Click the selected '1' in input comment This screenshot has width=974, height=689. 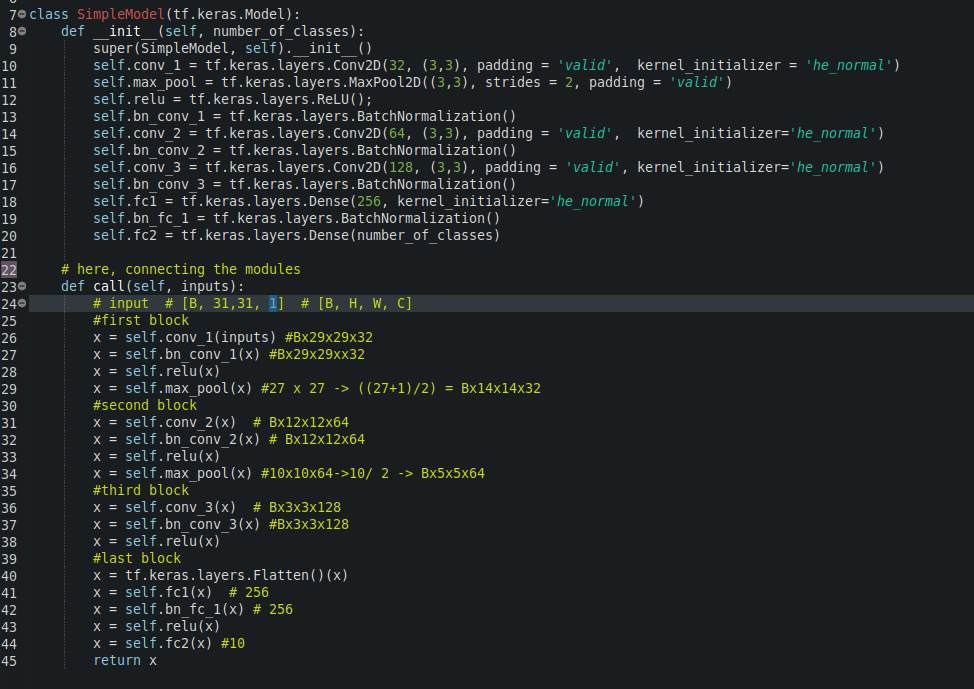tap(273, 303)
